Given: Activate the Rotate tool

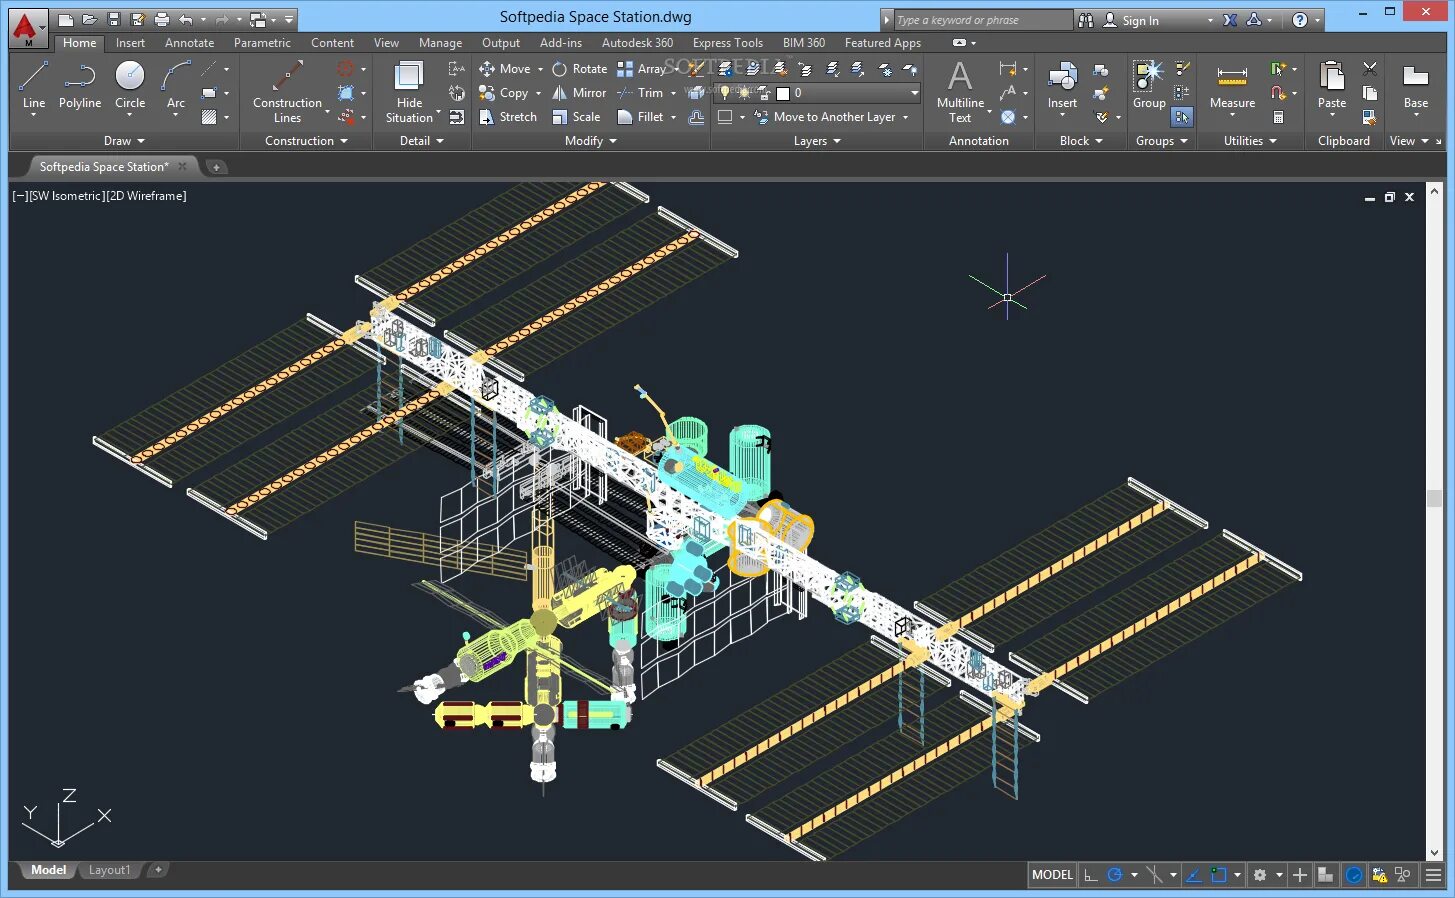Looking at the screenshot, I should pos(580,69).
